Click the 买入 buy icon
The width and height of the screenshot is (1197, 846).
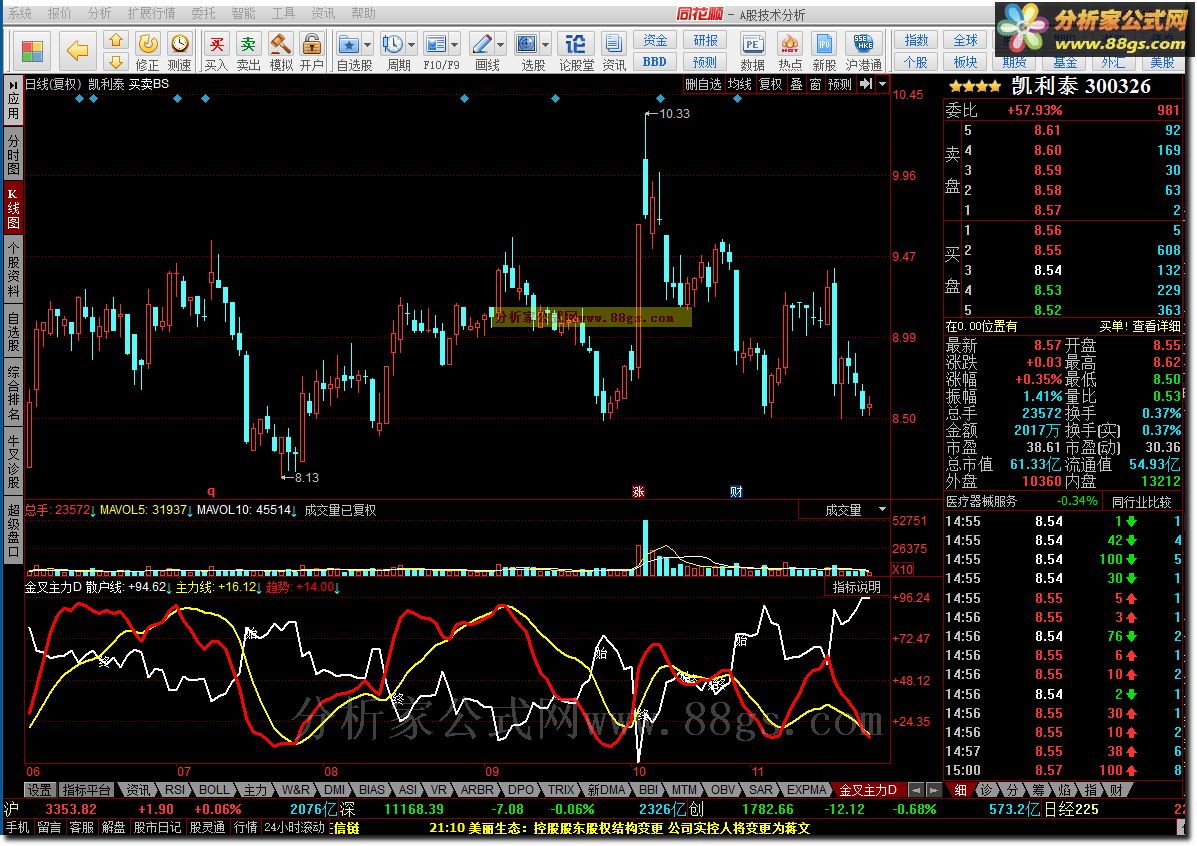click(217, 52)
